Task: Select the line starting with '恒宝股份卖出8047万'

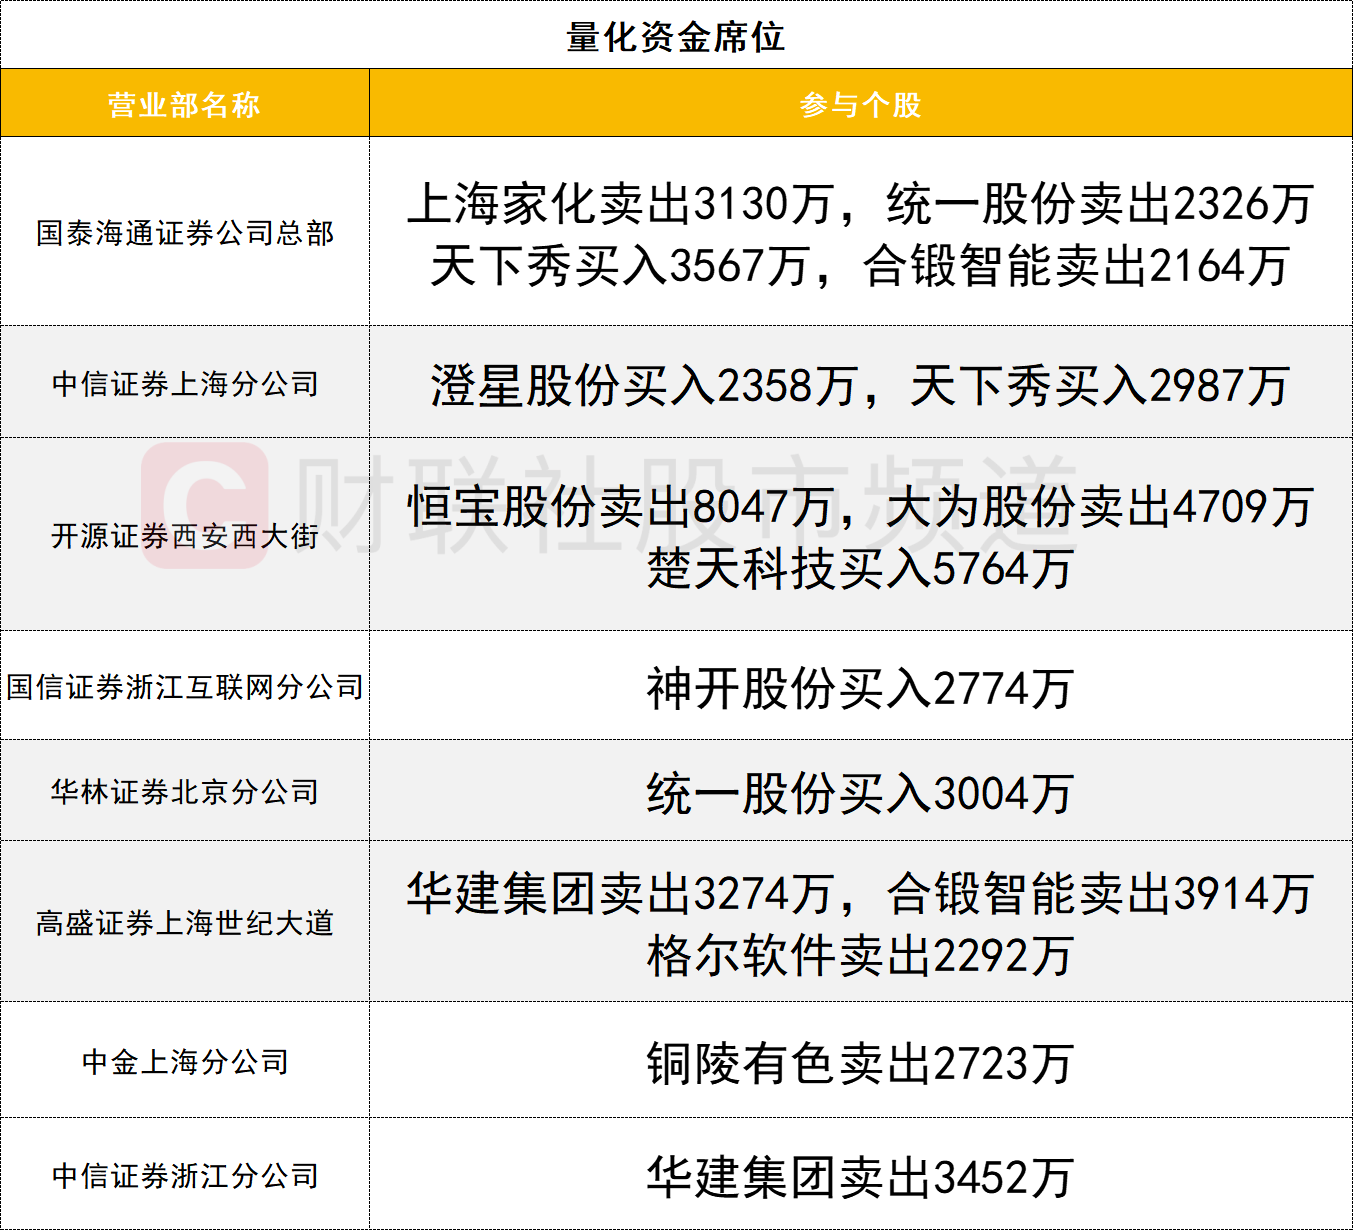Action: [861, 507]
